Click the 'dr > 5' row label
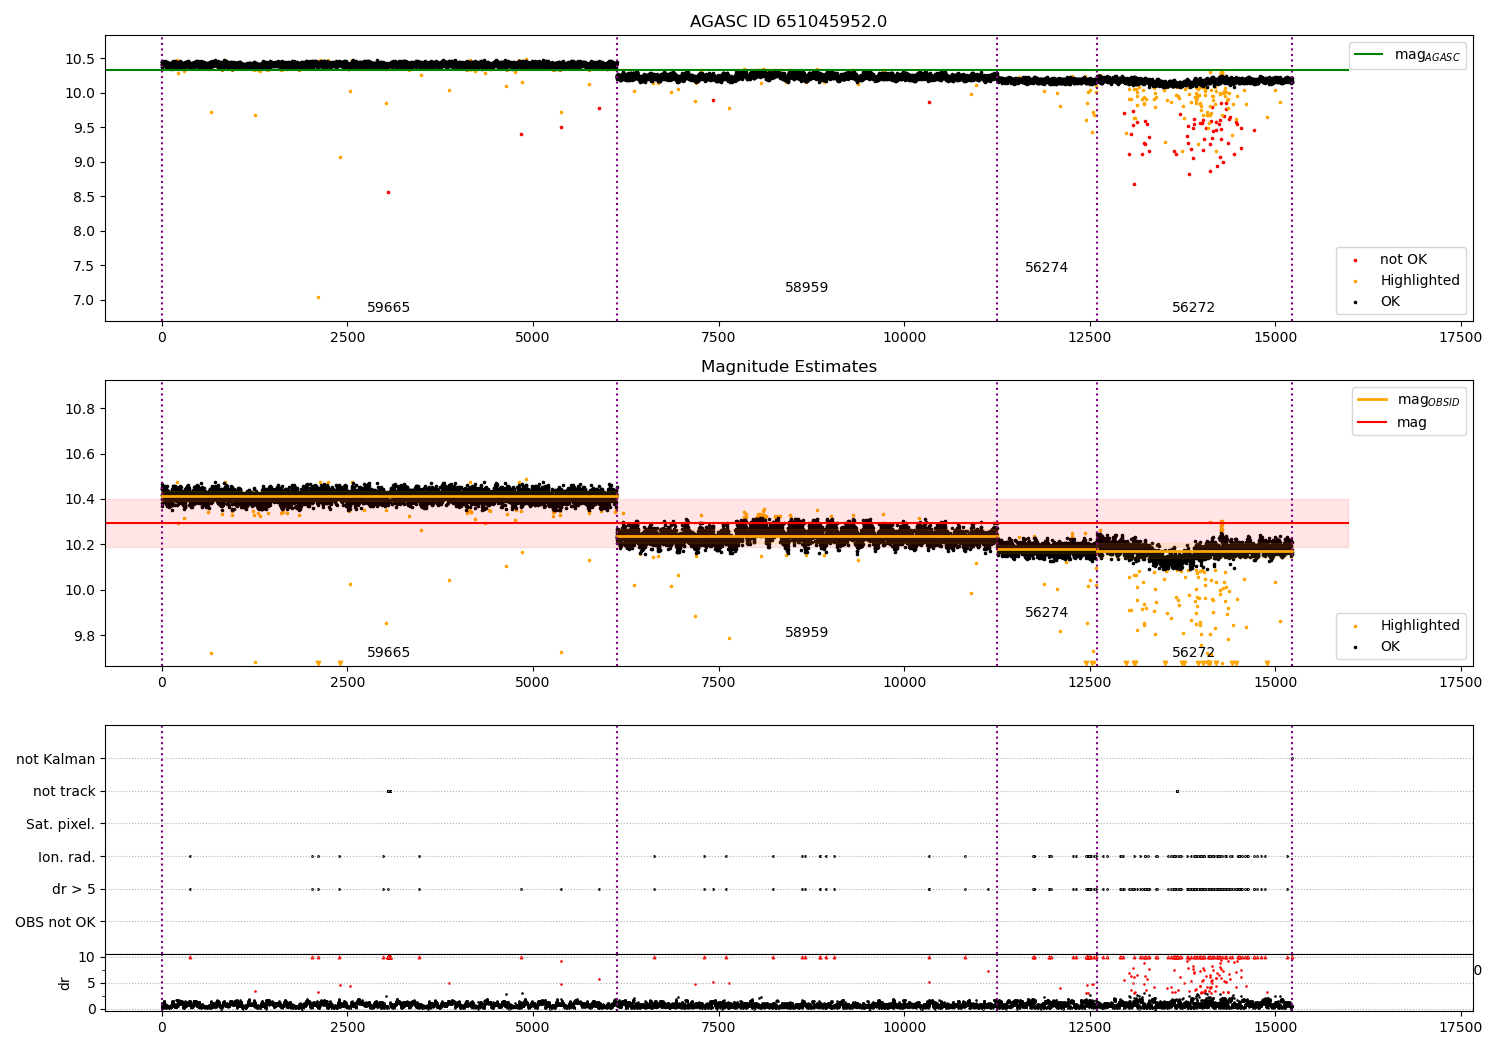 (74, 889)
